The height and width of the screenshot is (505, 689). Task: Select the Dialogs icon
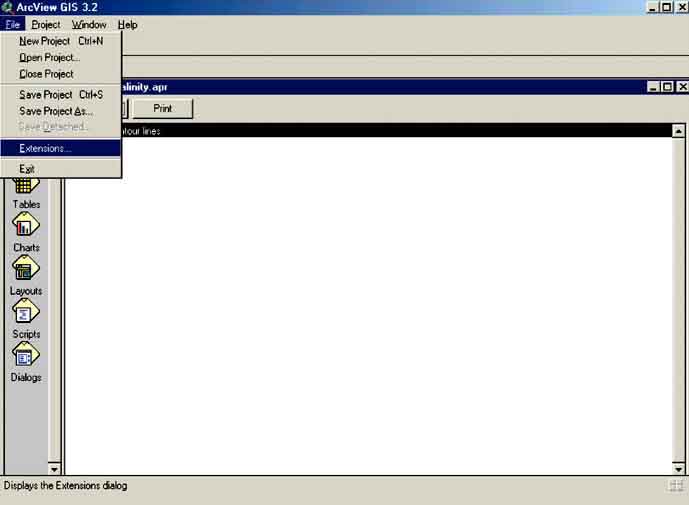[x=26, y=355]
